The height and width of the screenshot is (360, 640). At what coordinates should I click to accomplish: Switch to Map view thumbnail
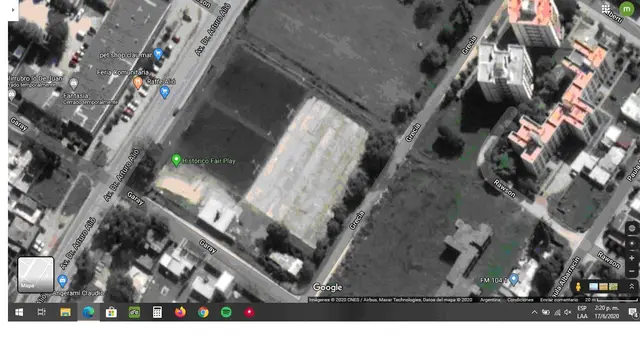[36, 274]
